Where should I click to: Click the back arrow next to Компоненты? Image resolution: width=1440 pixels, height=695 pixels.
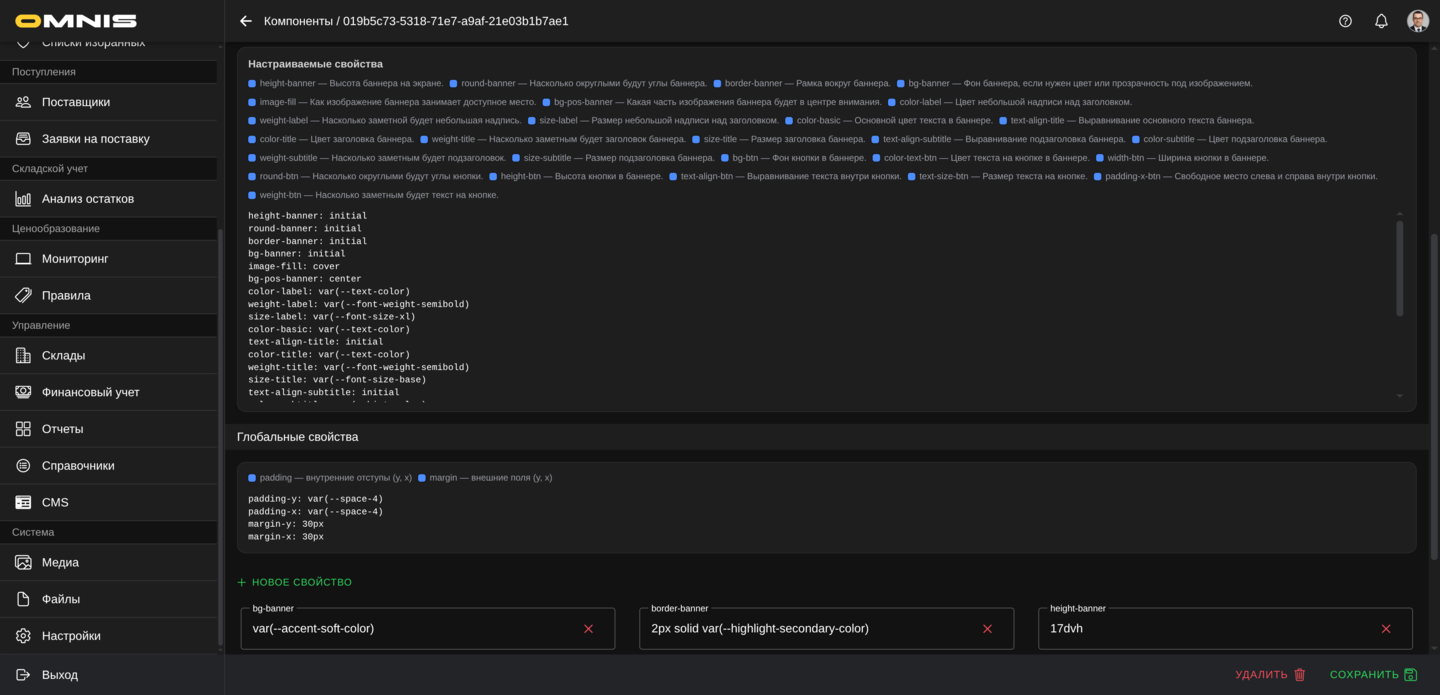pyautogui.click(x=246, y=21)
